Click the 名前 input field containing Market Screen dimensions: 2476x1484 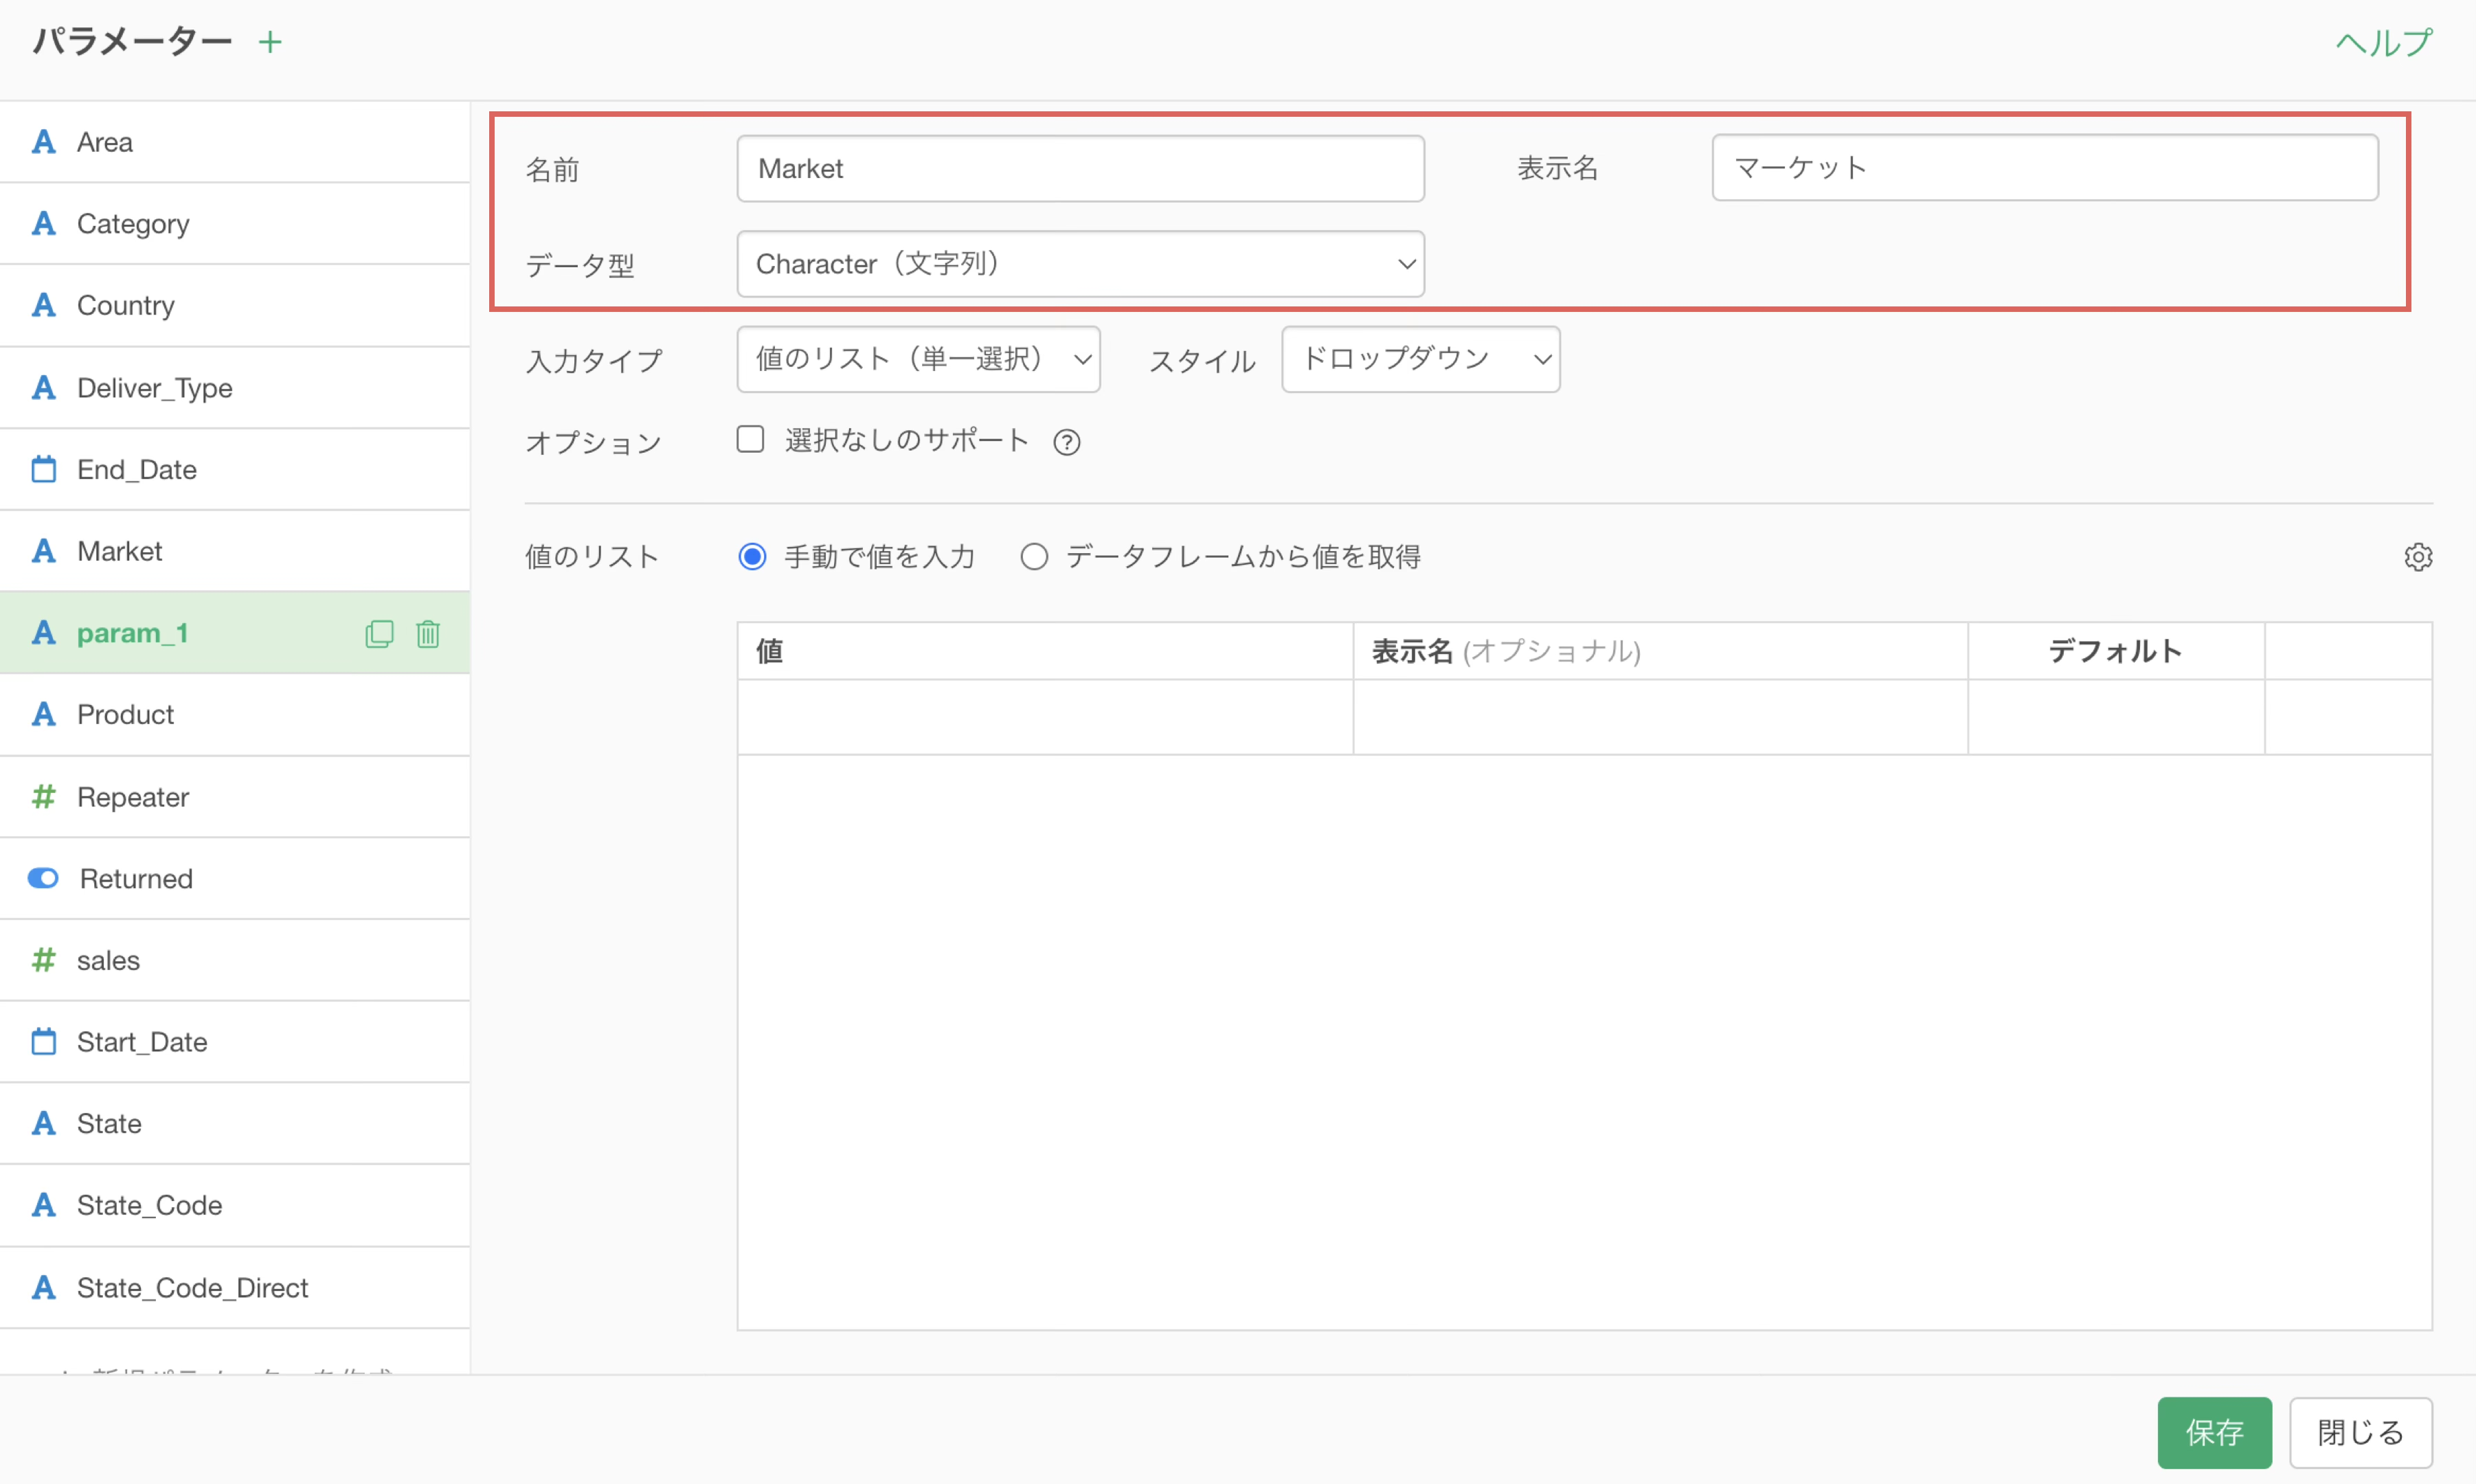click(1080, 169)
